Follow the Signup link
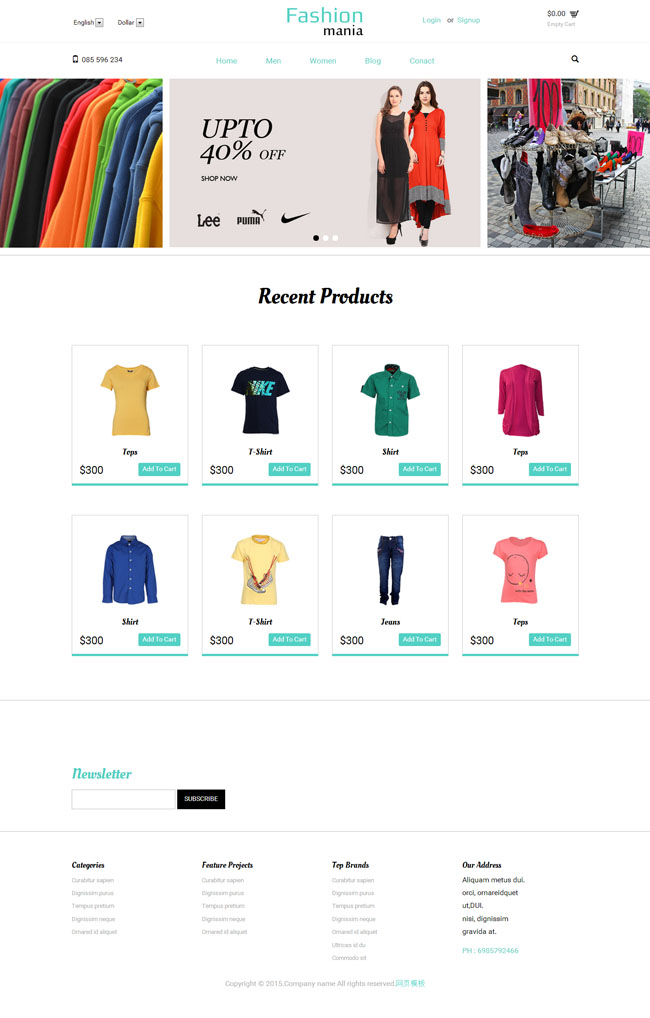 (468, 20)
